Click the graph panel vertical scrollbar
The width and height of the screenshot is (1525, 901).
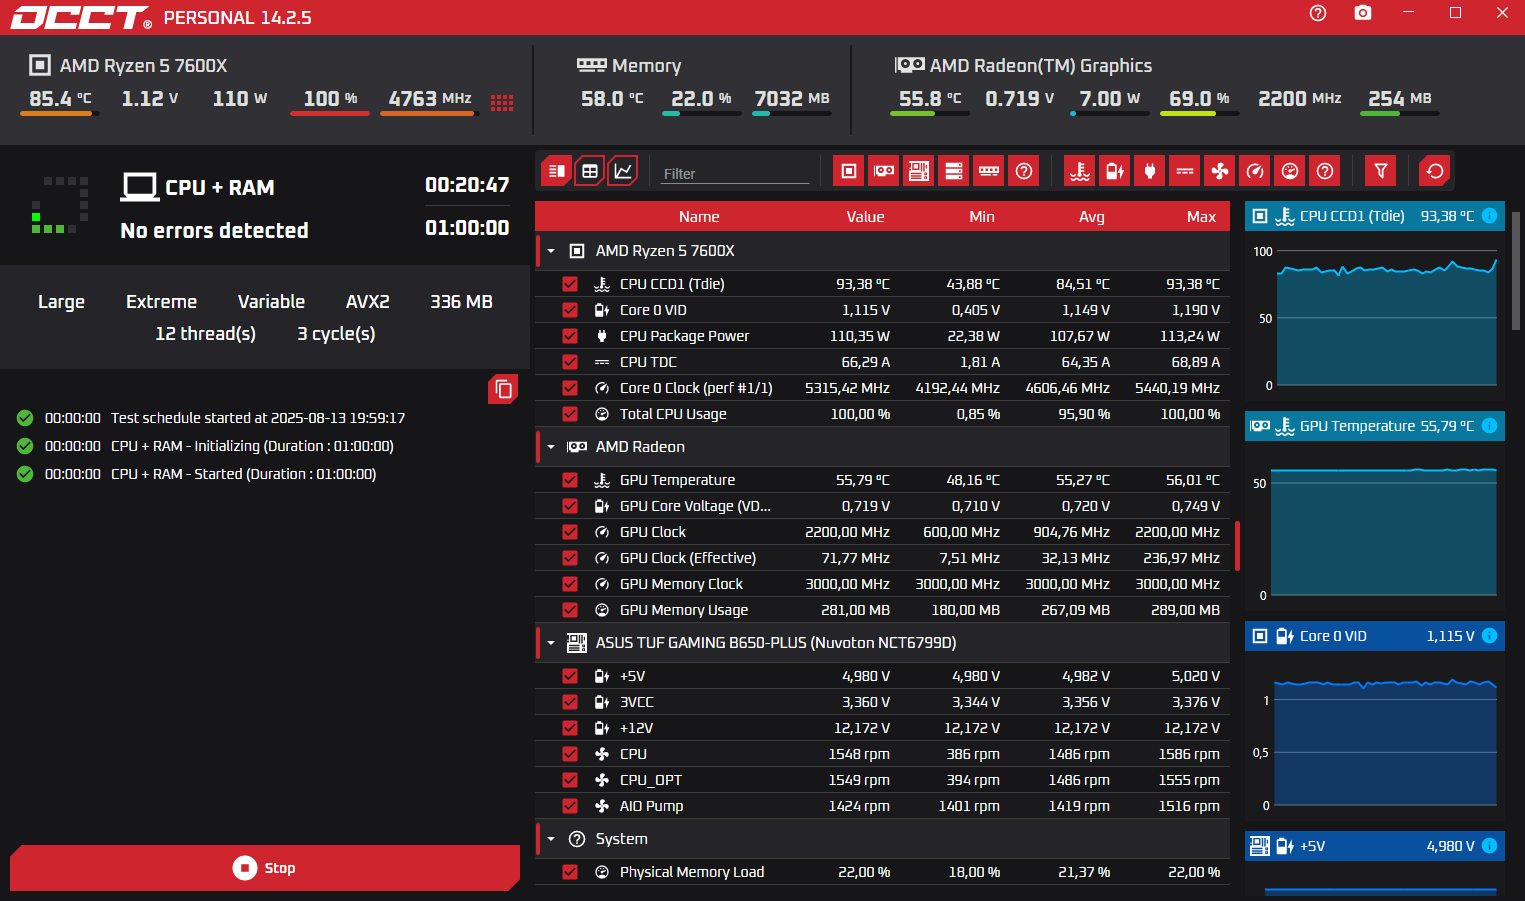1516,270
